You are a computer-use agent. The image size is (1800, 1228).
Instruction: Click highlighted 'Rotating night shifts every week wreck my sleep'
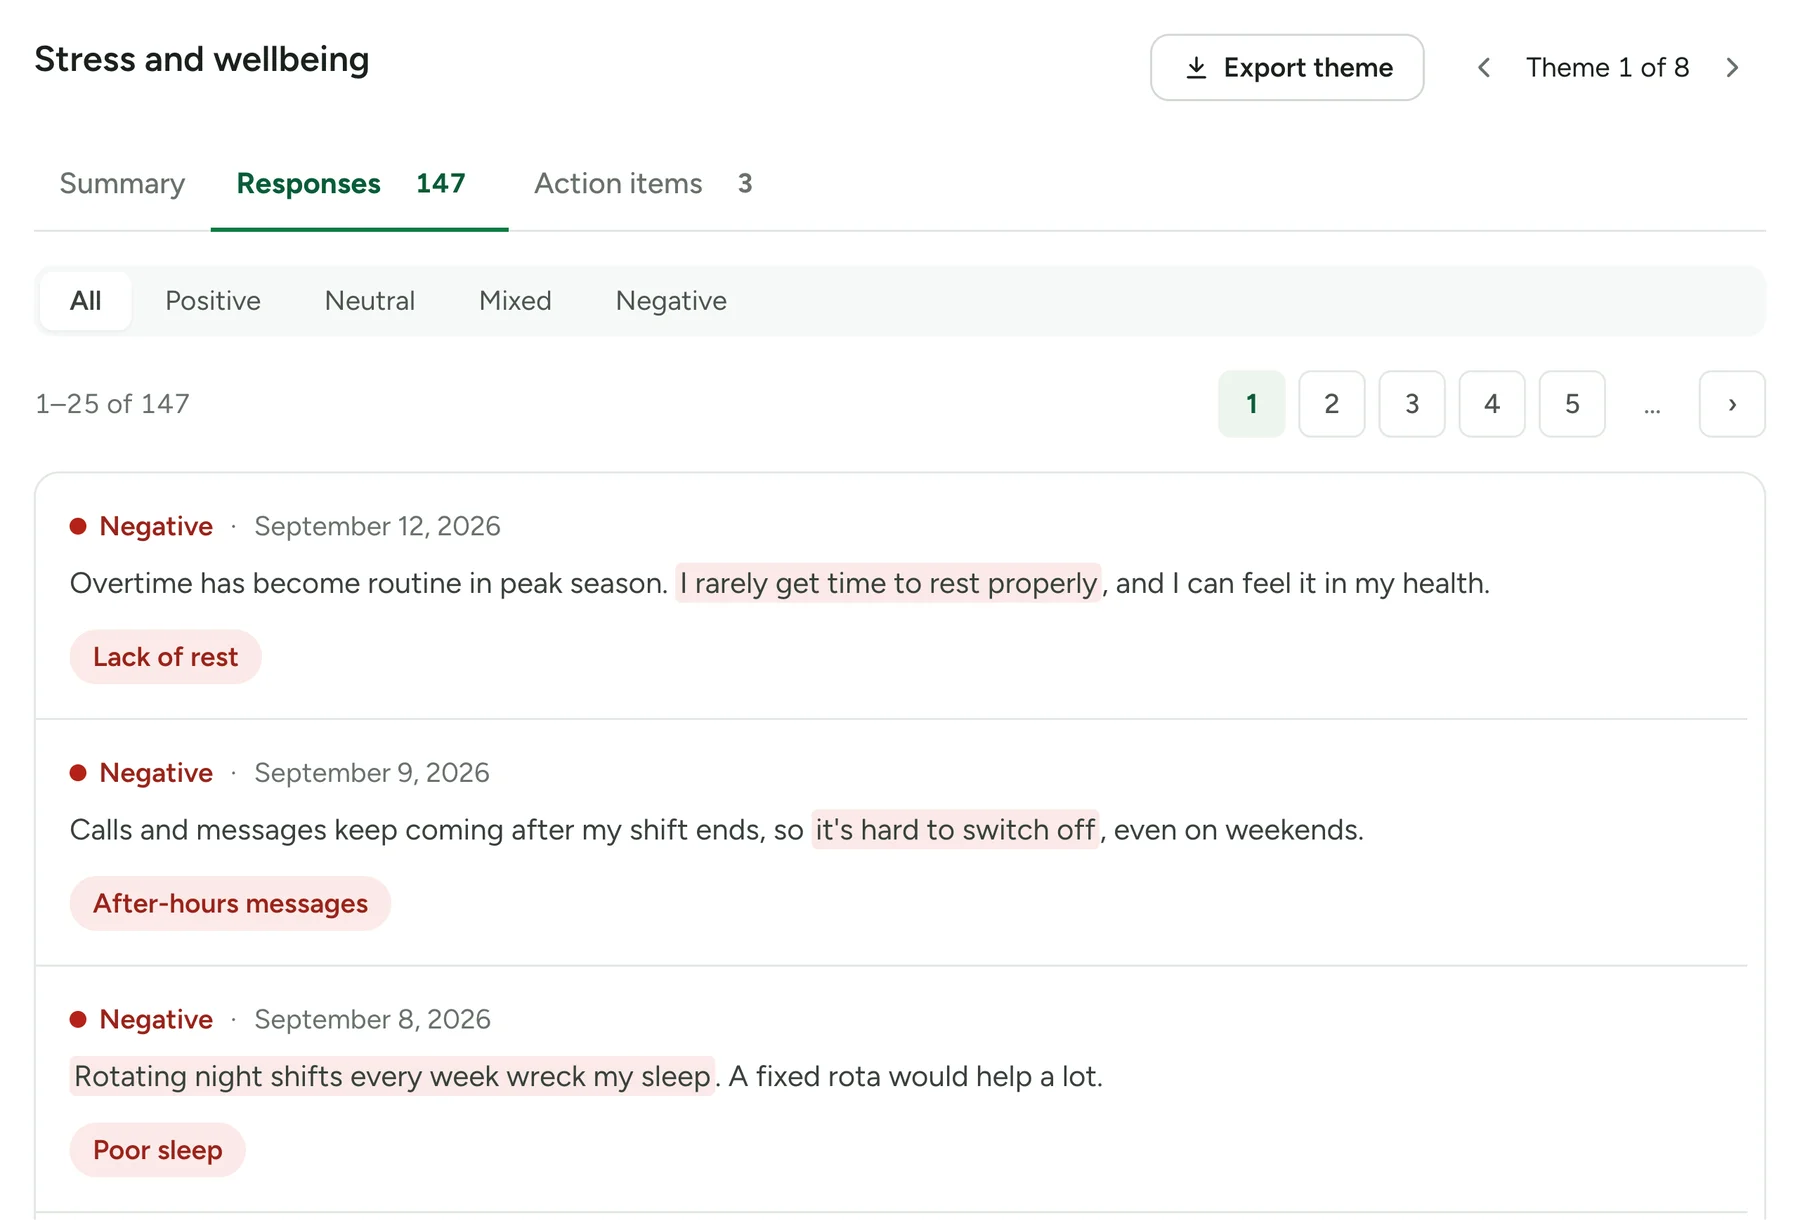tap(392, 1076)
